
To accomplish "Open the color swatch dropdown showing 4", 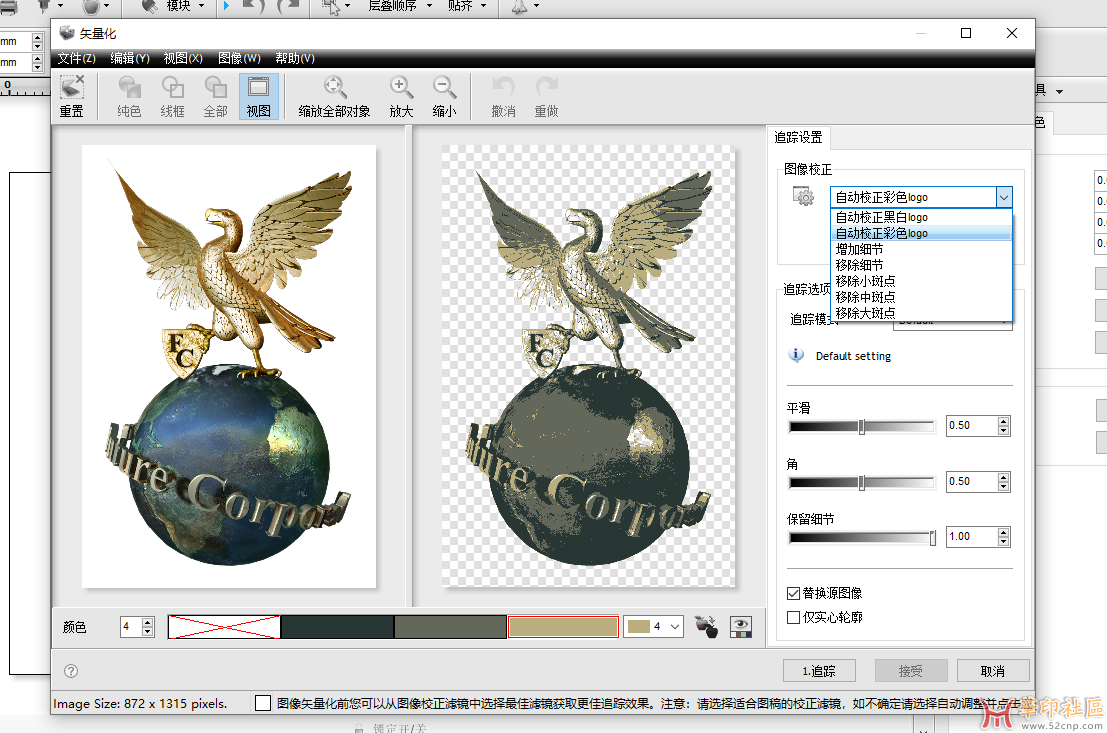I will point(653,627).
